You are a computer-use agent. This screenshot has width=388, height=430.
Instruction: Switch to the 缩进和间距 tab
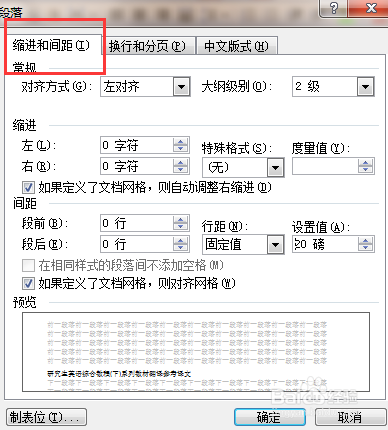point(54,45)
